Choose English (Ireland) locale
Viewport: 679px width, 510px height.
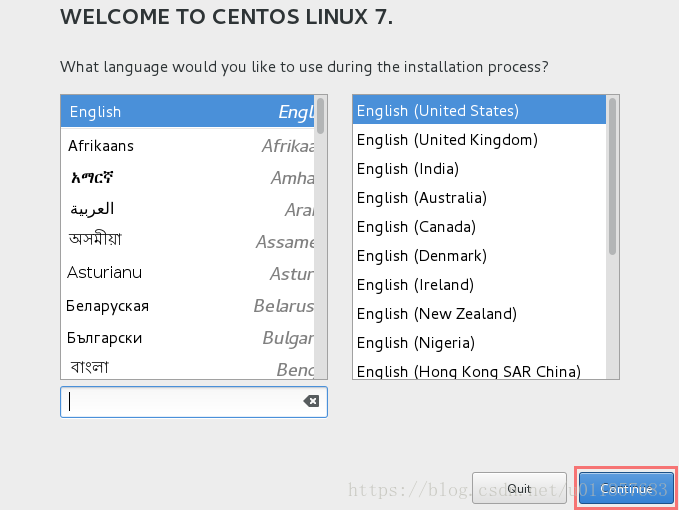pos(479,285)
